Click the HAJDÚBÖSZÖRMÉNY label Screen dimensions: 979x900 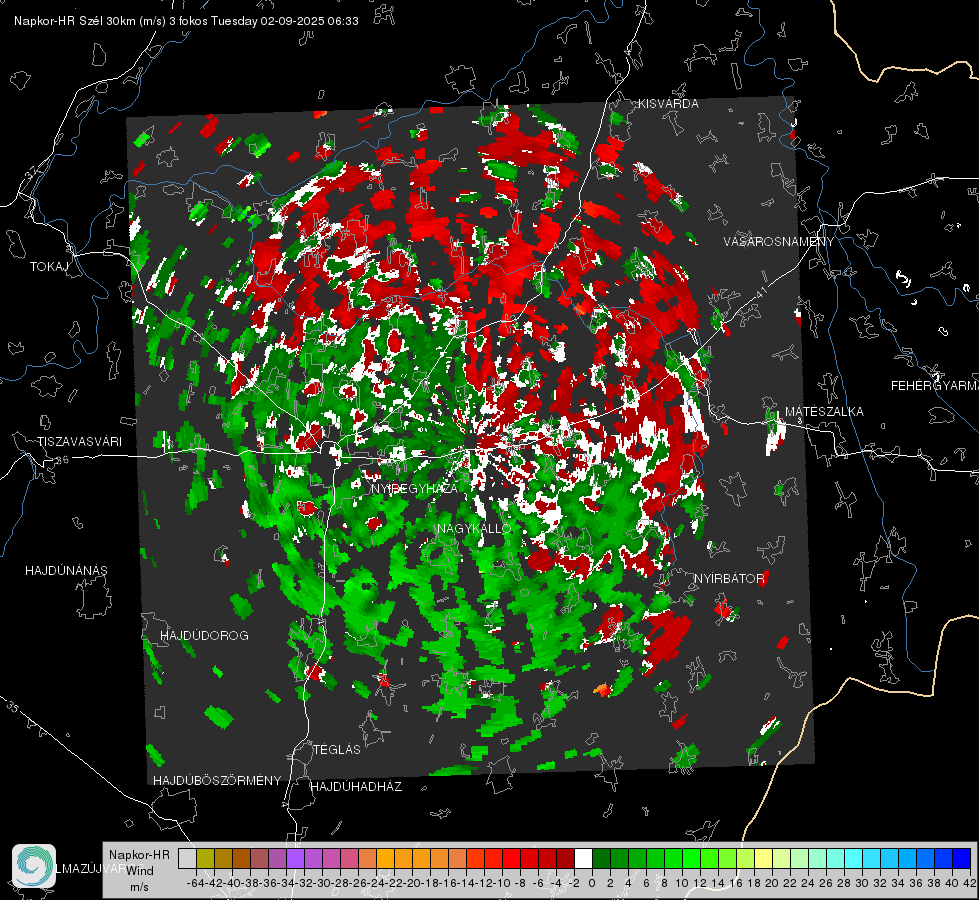point(217,780)
